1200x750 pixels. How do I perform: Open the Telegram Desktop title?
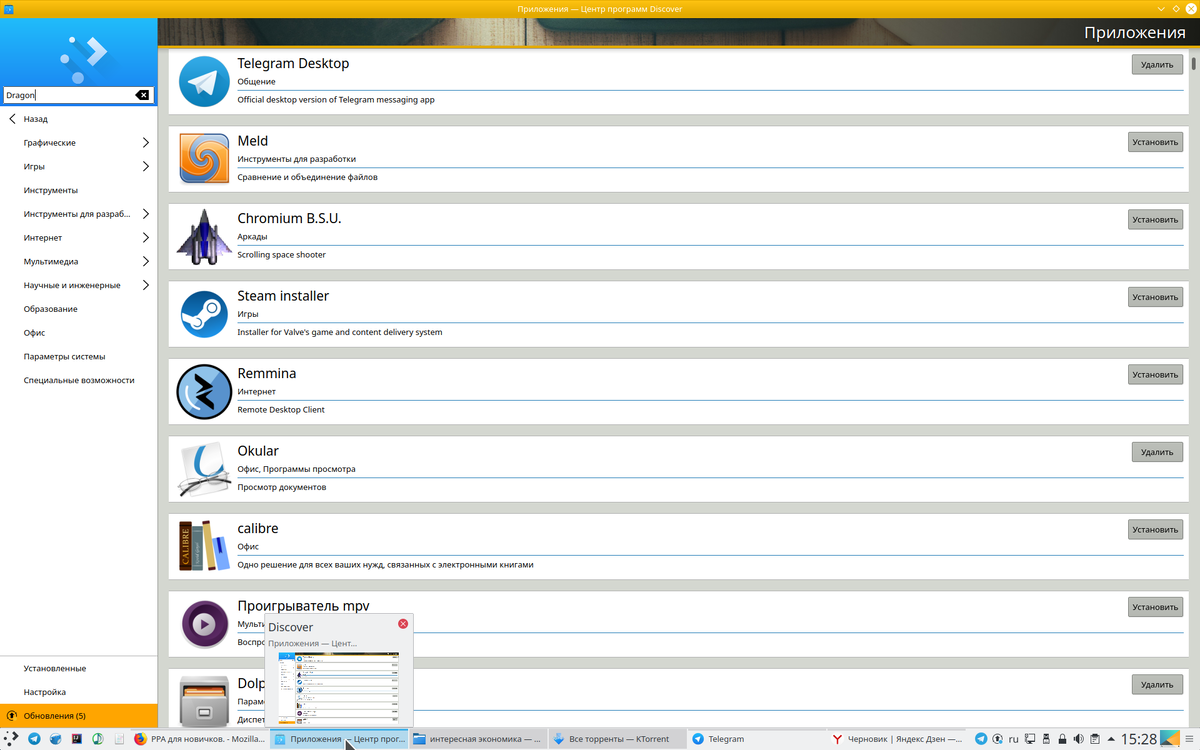[293, 63]
